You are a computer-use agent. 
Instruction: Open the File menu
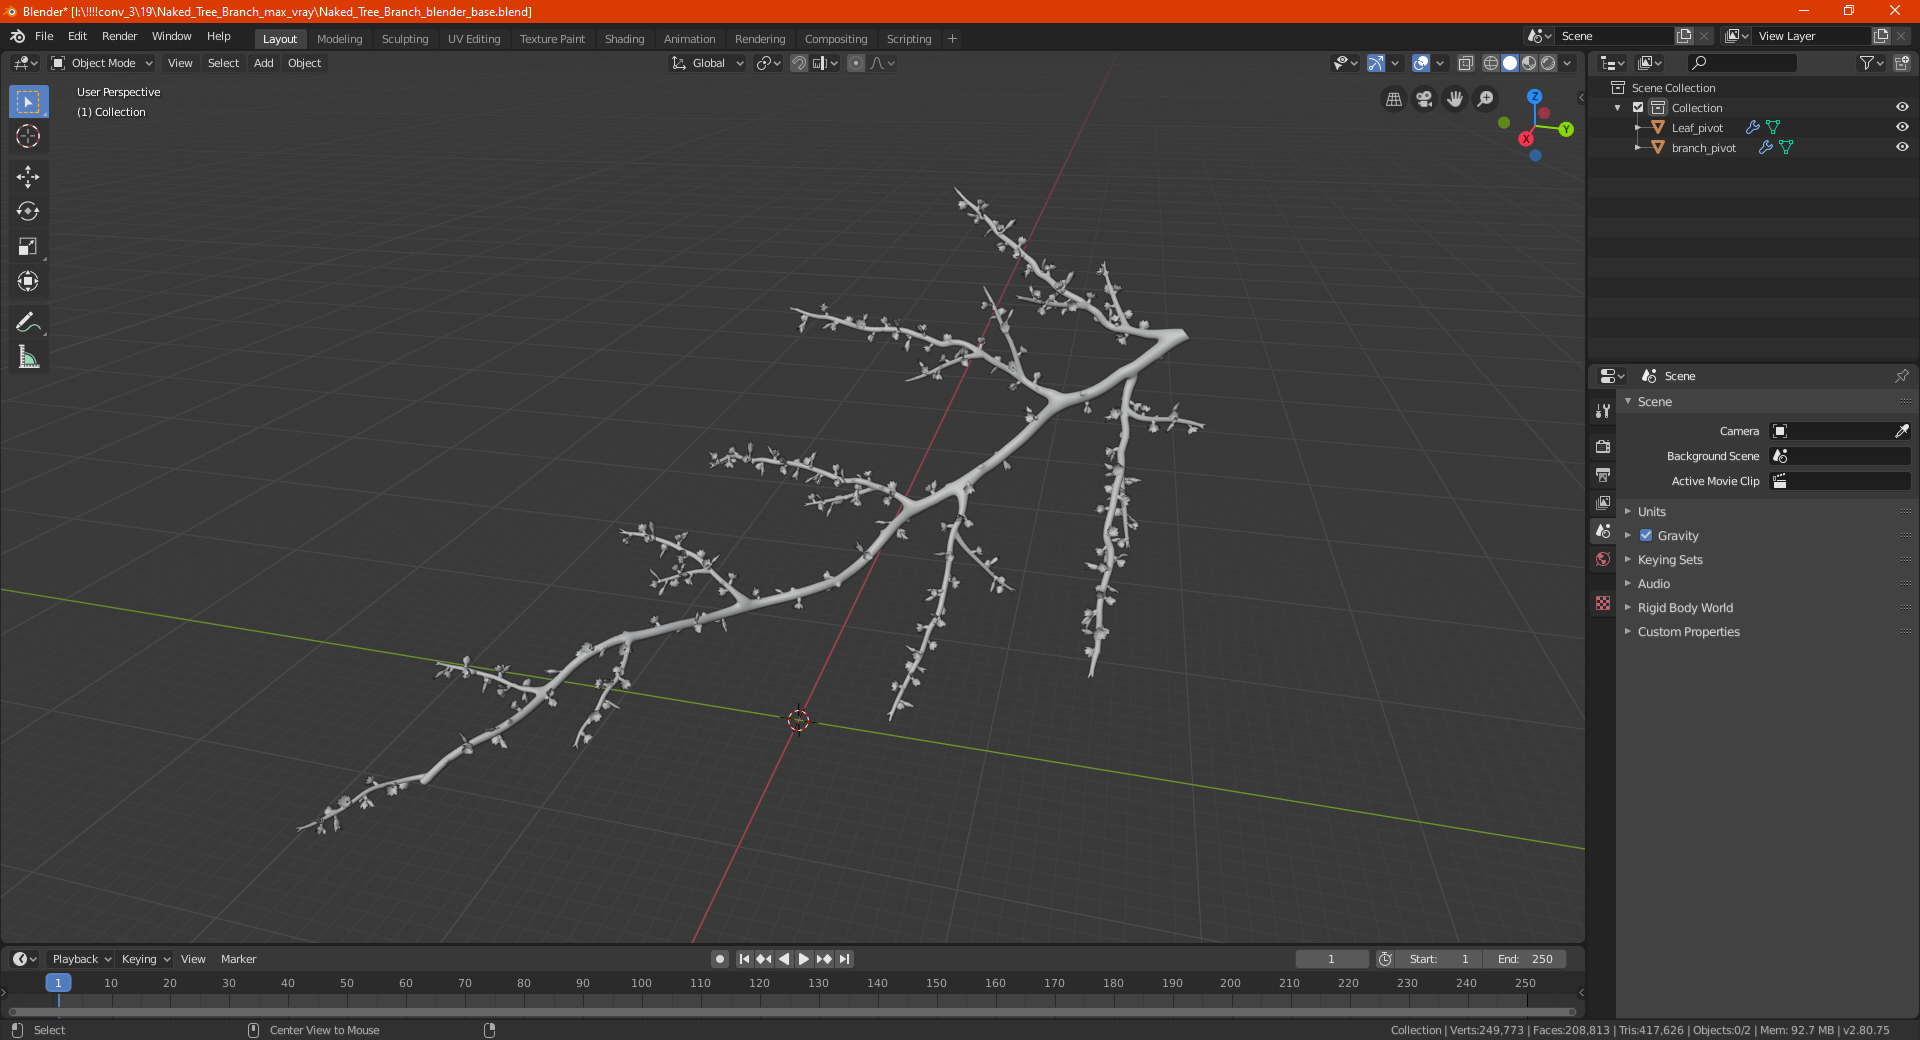coord(44,36)
